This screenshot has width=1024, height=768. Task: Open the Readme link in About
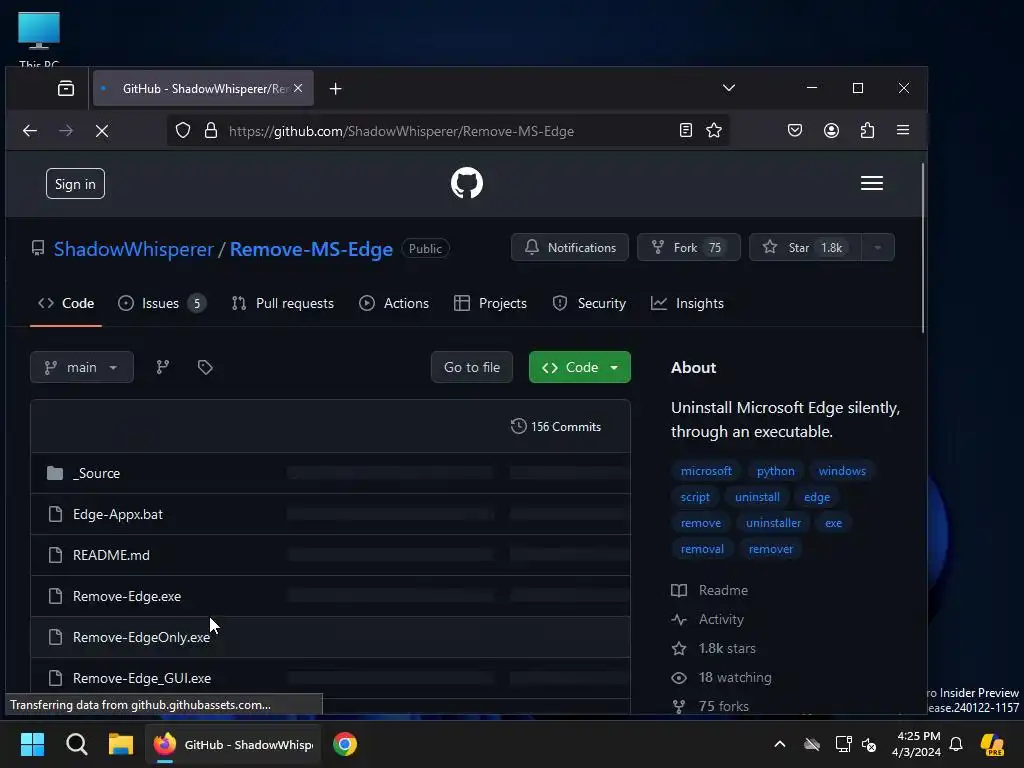(x=710, y=590)
